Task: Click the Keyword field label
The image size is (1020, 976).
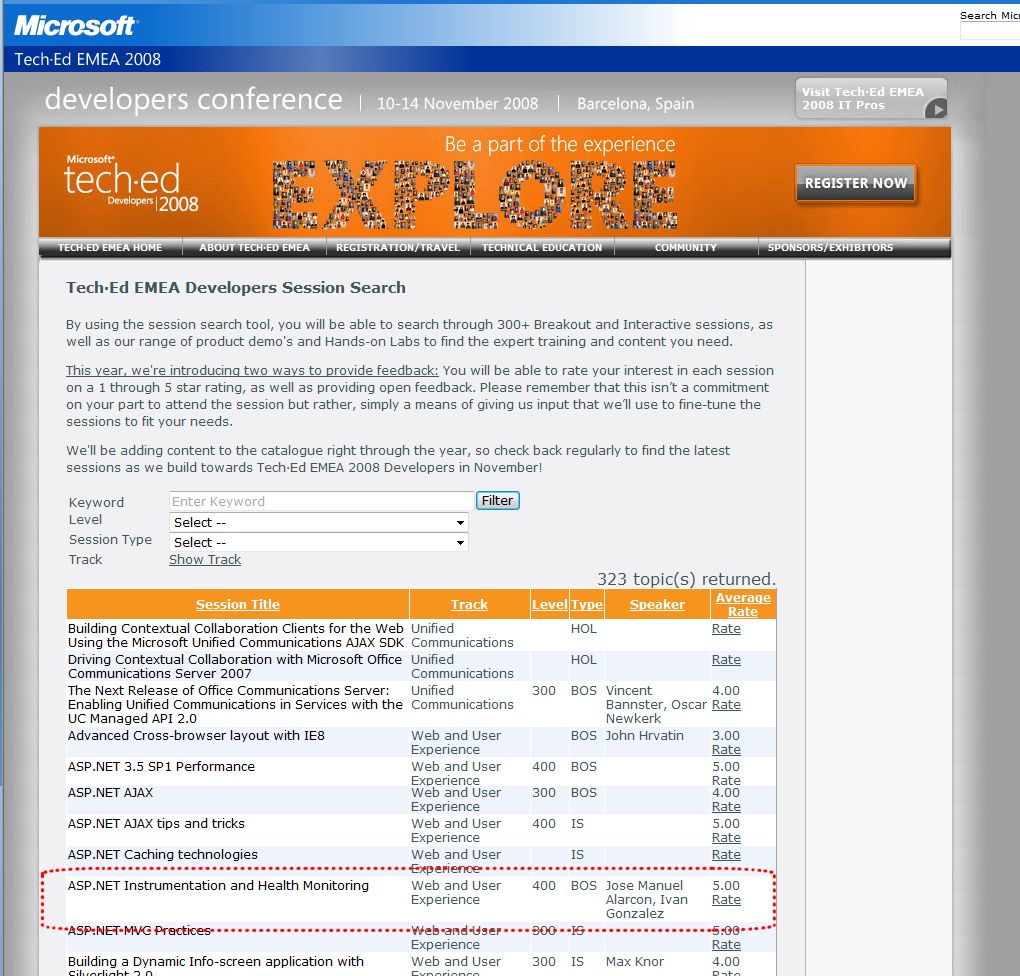Action: 96,502
